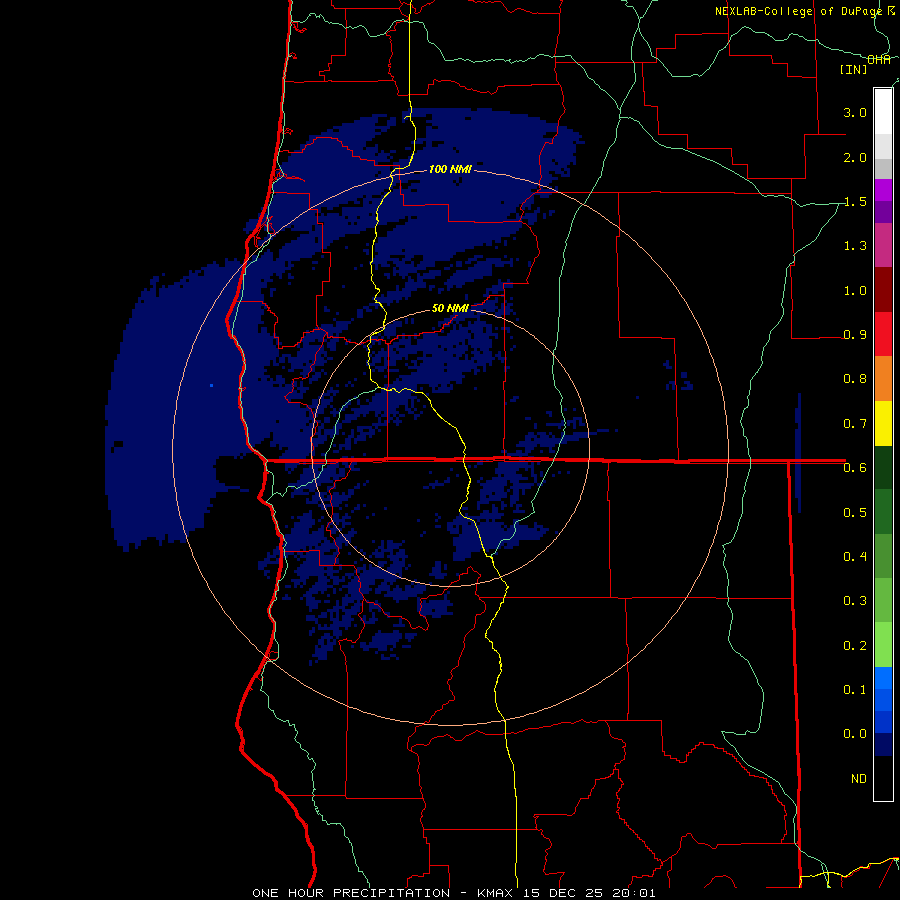Click the yellow 0.7 legend color block
Viewport: 900px width, 900px height.
883,423
